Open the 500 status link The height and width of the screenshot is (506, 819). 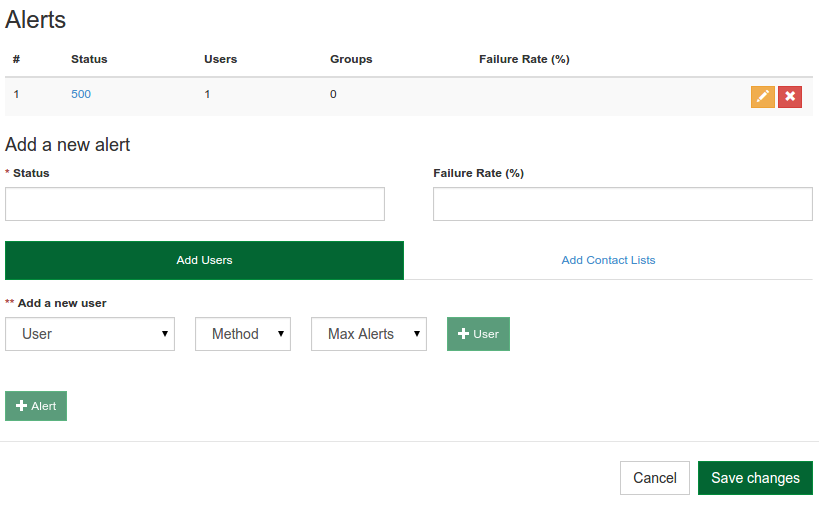tap(81, 94)
